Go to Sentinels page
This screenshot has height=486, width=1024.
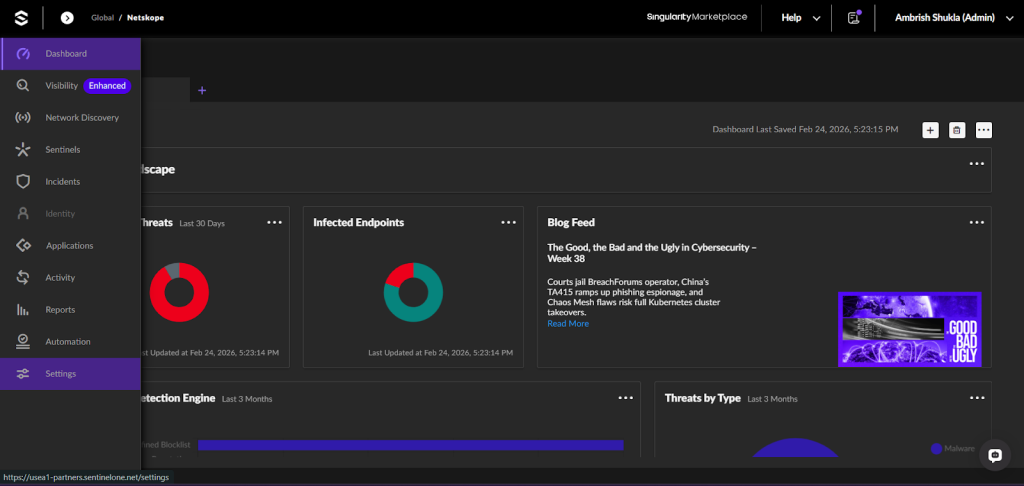click(71, 150)
